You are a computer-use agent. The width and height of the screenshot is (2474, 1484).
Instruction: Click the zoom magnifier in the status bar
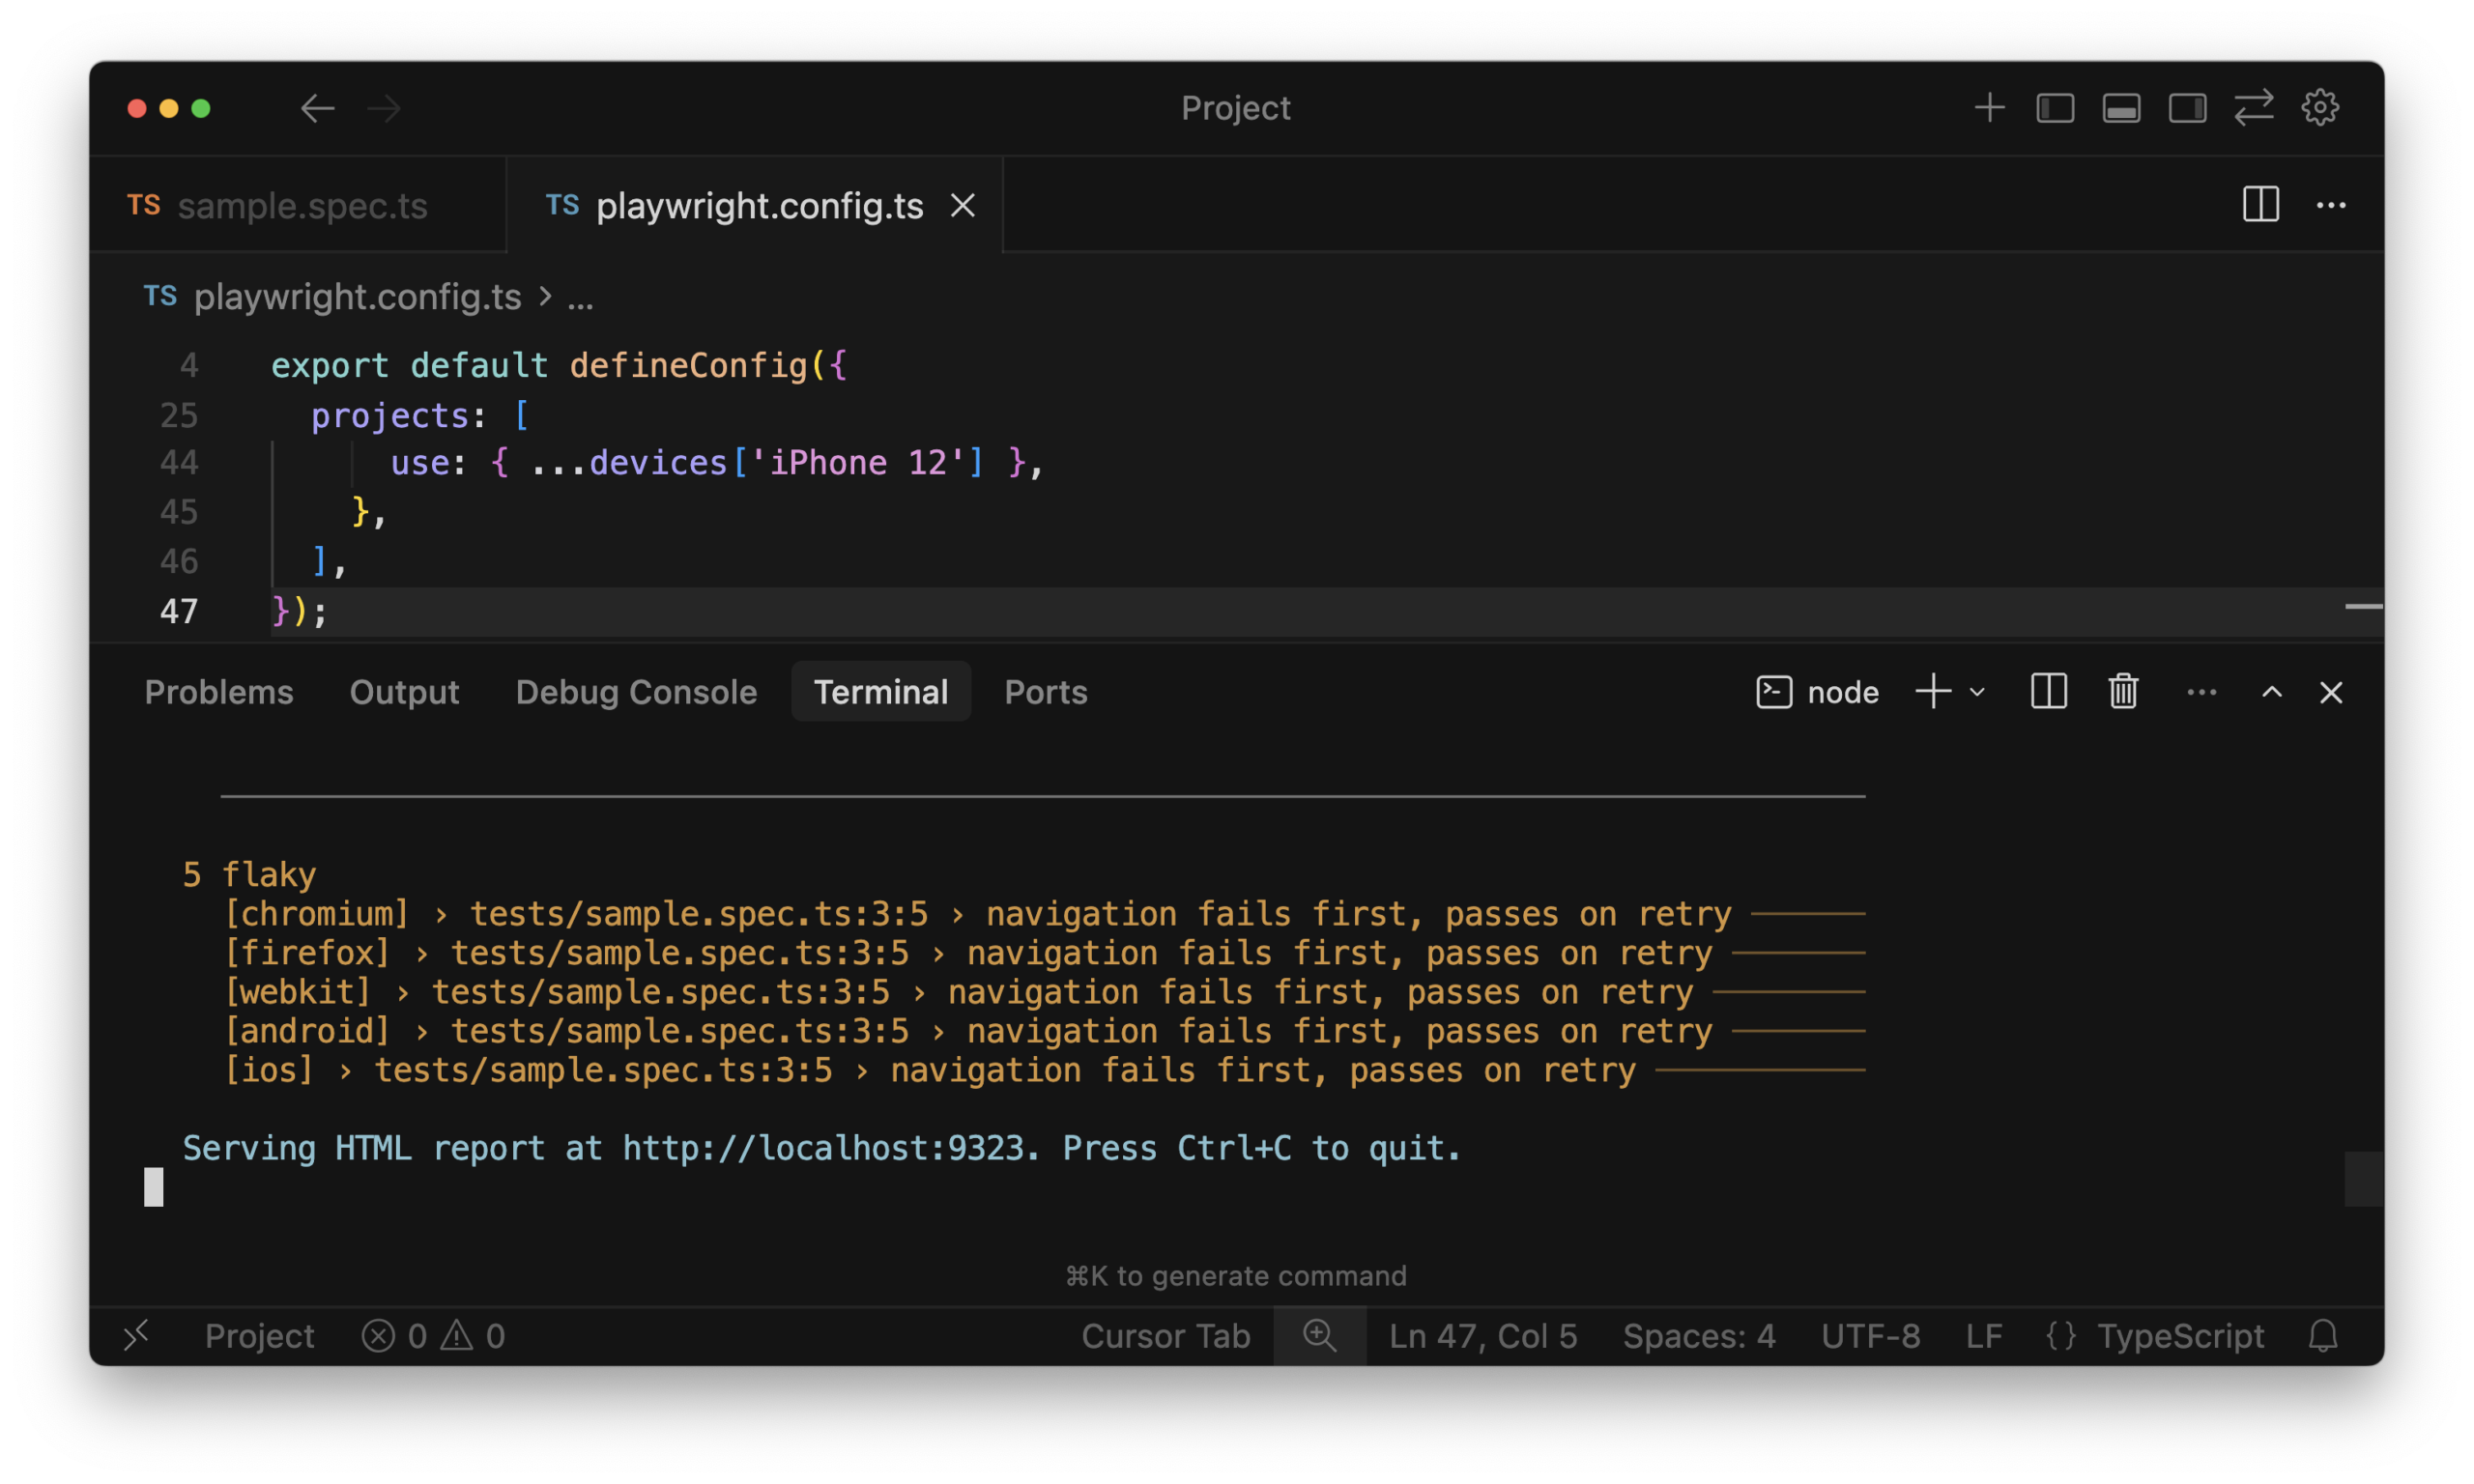coord(1319,1336)
